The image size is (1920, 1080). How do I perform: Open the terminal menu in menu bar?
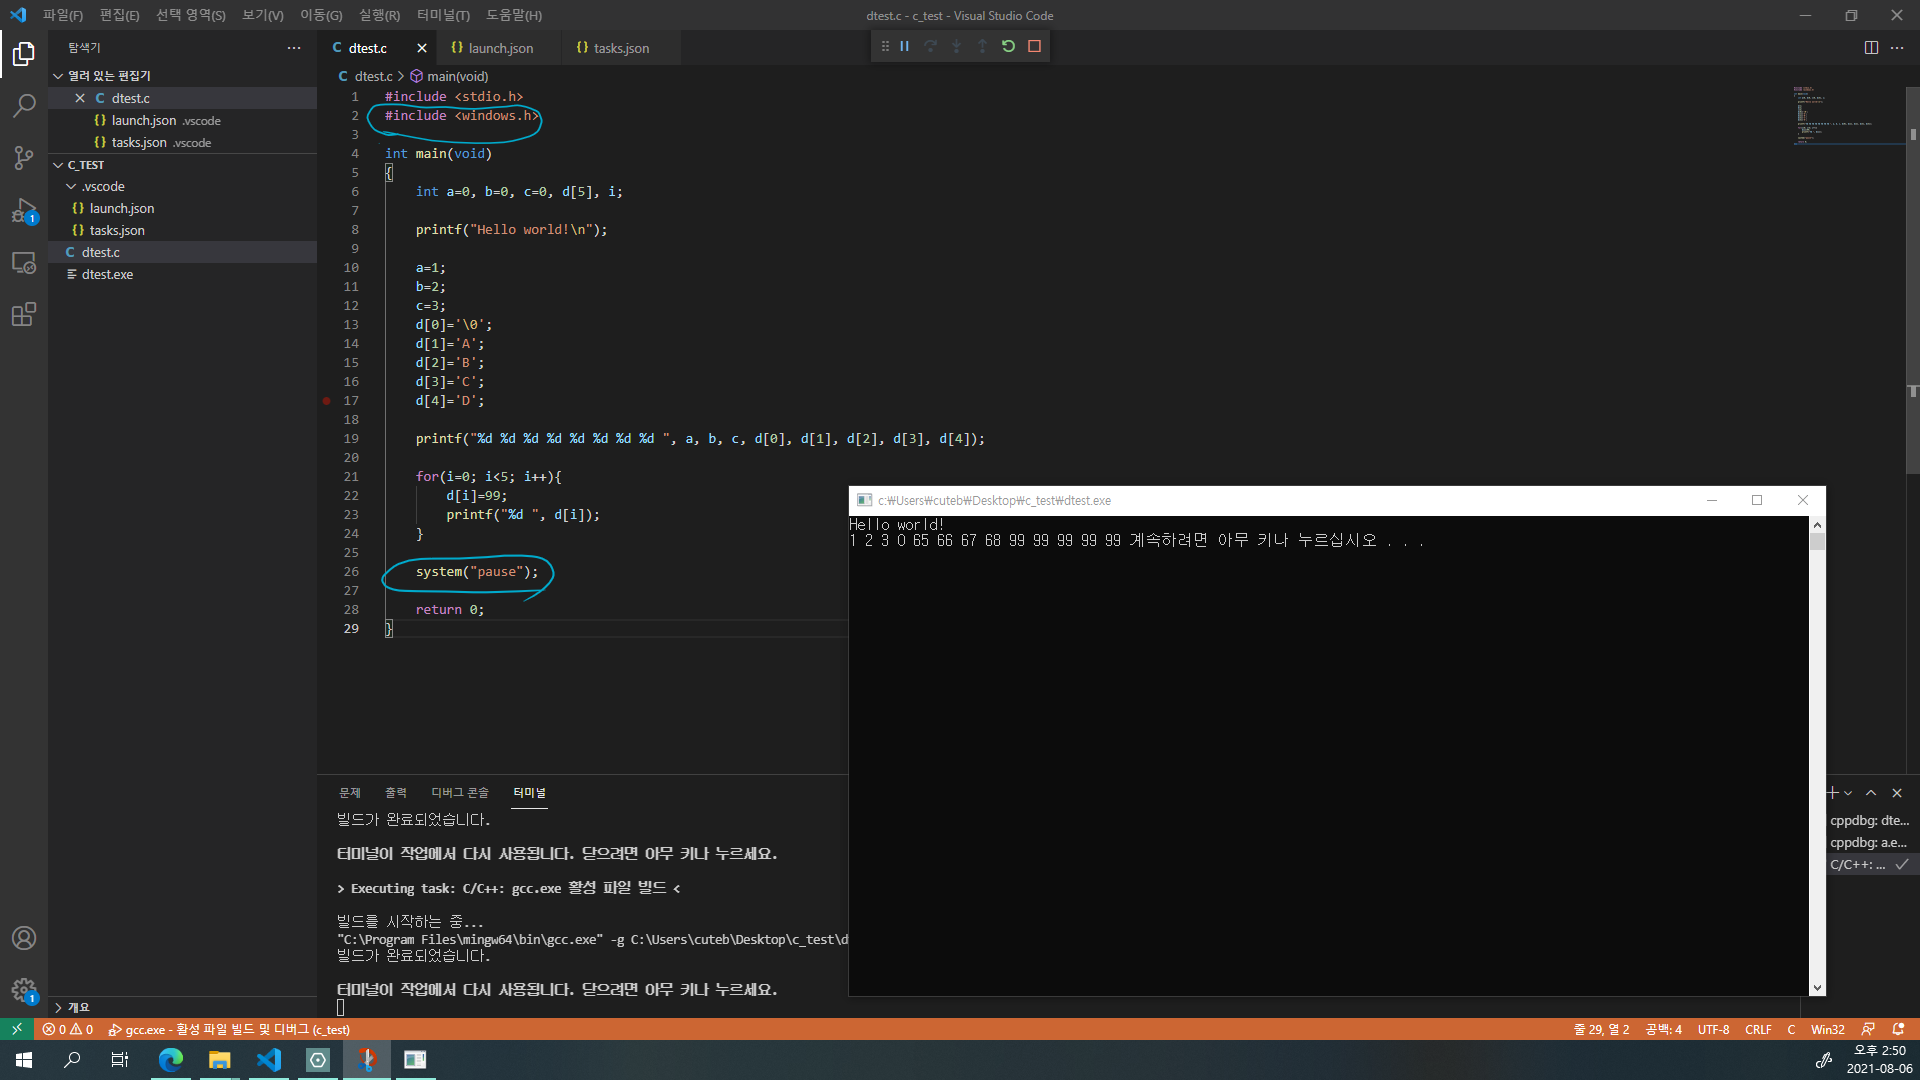click(x=442, y=15)
